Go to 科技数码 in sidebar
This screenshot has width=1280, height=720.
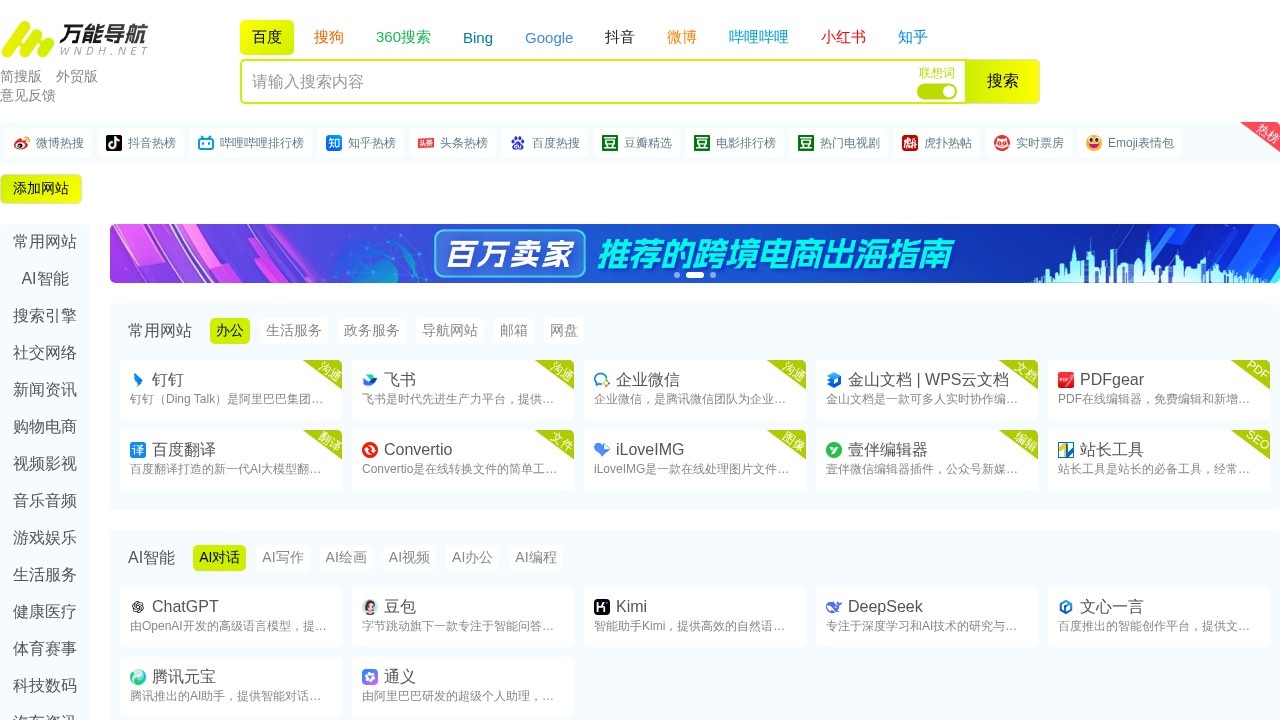pyautogui.click(x=45, y=686)
